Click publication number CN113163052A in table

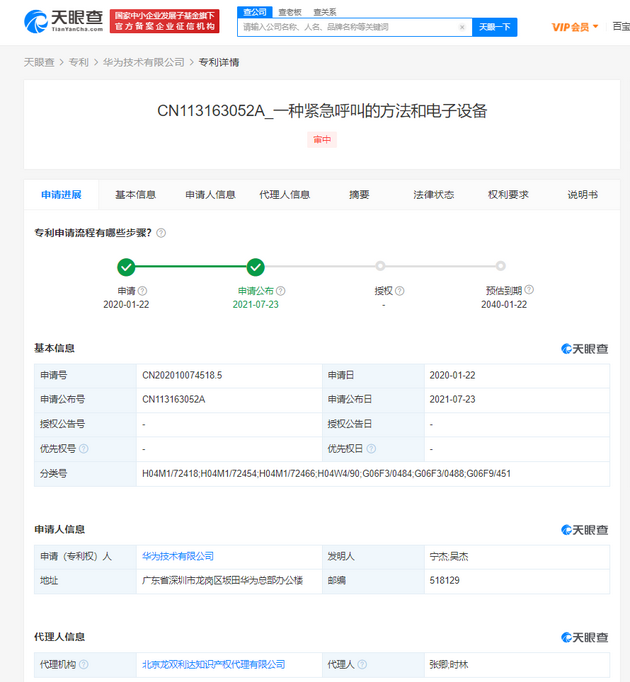174,399
